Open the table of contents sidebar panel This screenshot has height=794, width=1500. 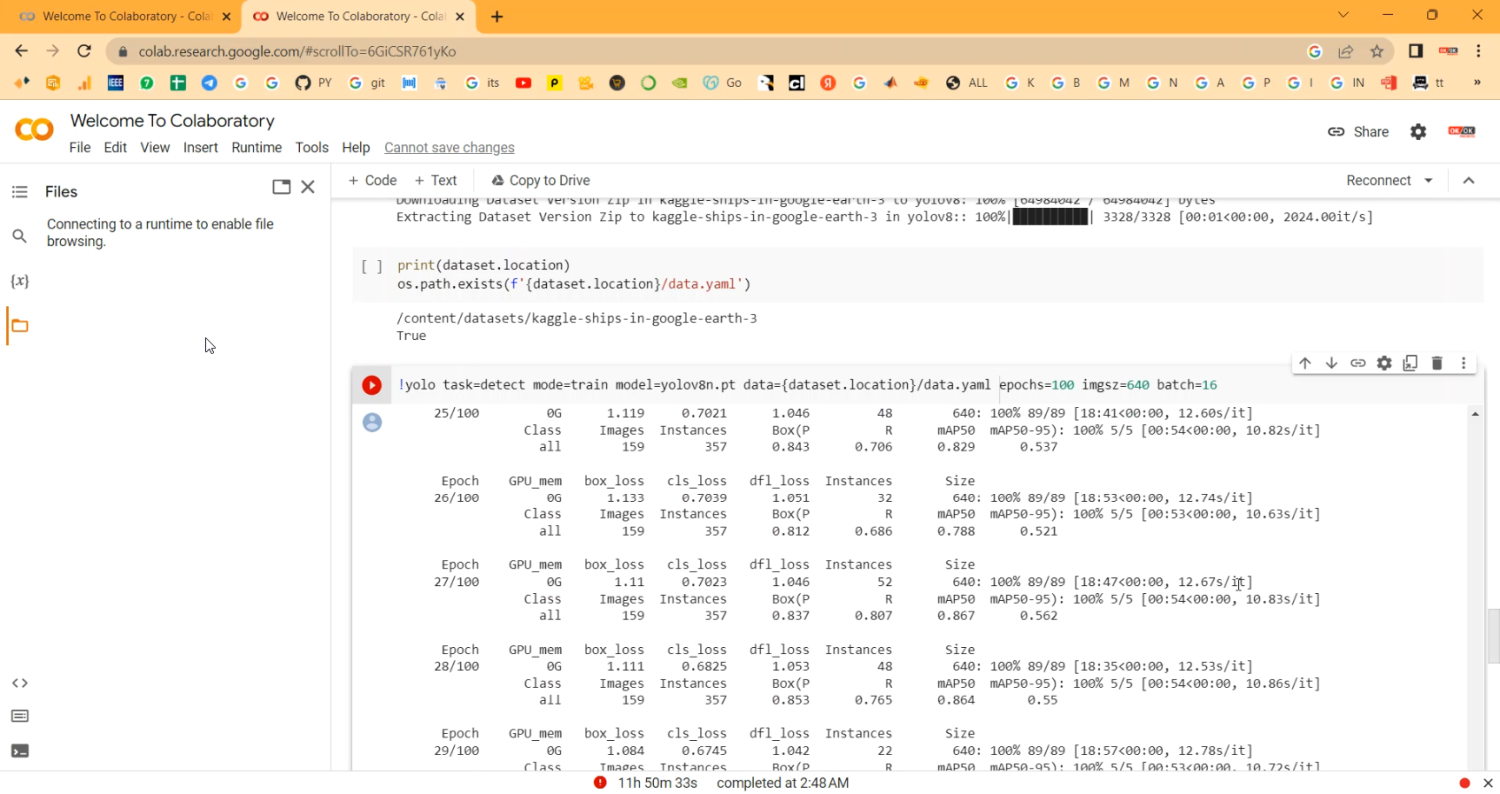(19, 191)
